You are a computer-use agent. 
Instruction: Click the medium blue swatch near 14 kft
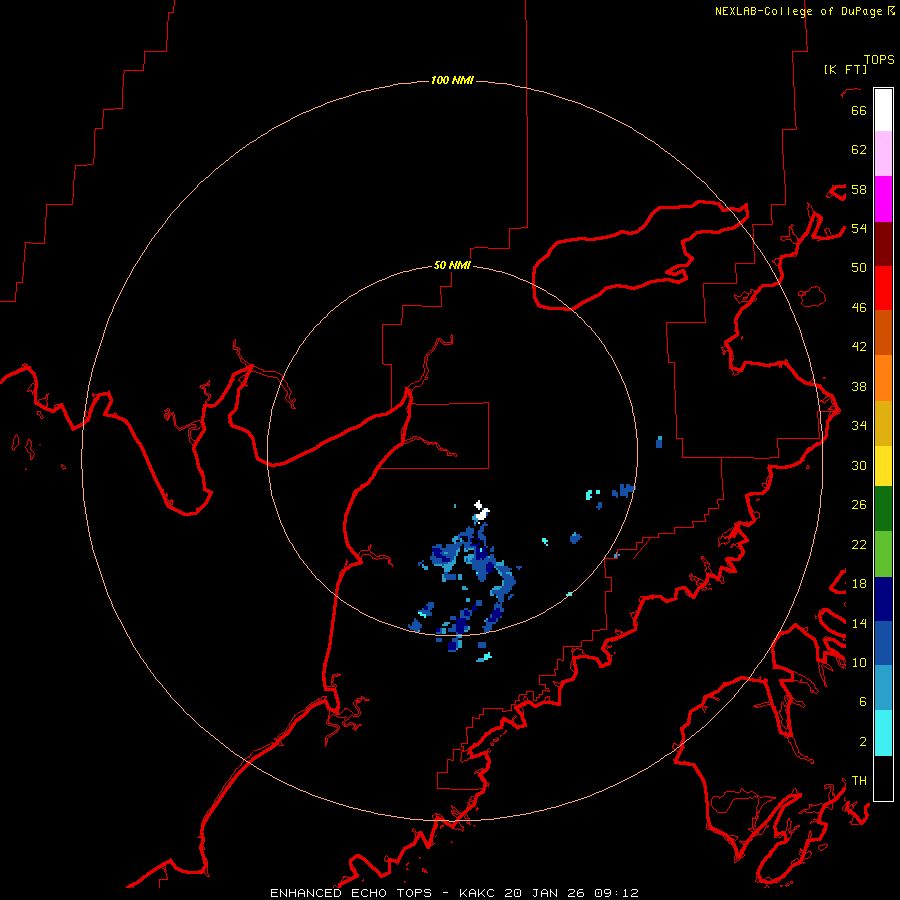[x=883, y=643]
